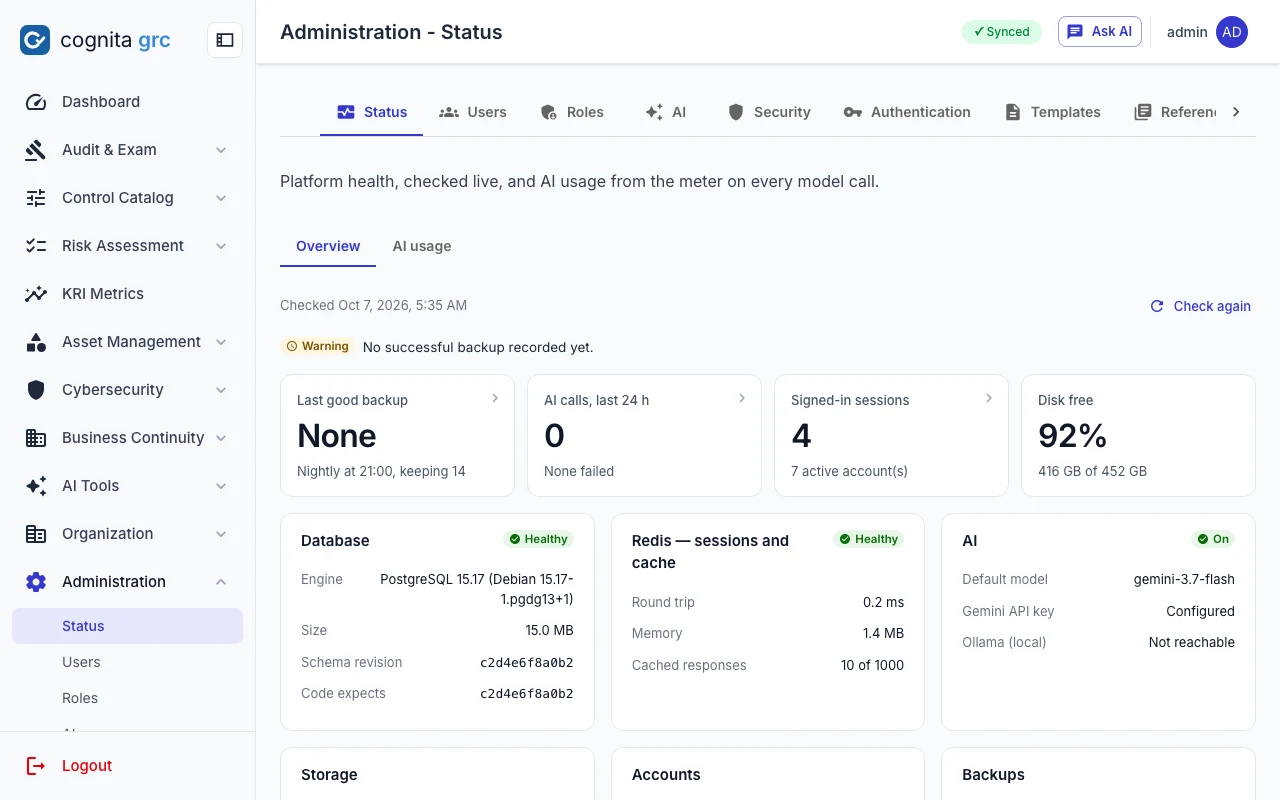The height and width of the screenshot is (800, 1280).
Task: Click the Business Continuity building icon
Action: point(36,438)
